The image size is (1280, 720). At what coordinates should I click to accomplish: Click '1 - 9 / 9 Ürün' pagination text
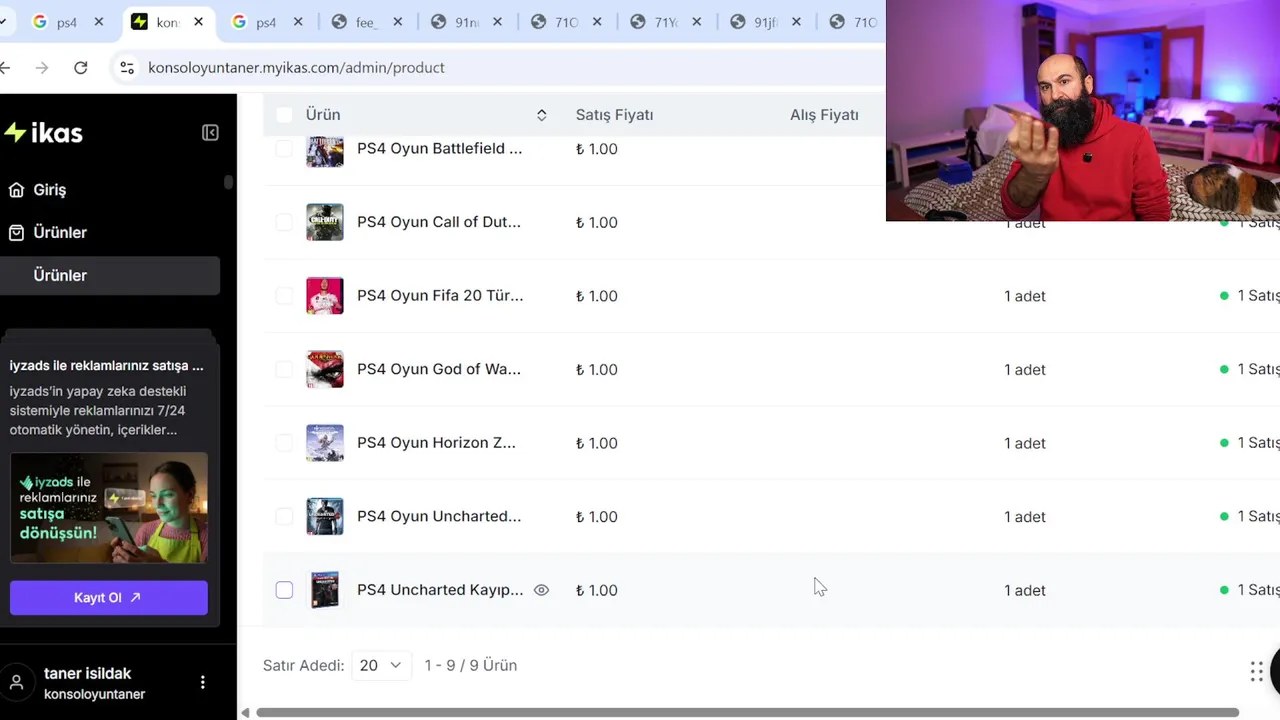(x=470, y=665)
